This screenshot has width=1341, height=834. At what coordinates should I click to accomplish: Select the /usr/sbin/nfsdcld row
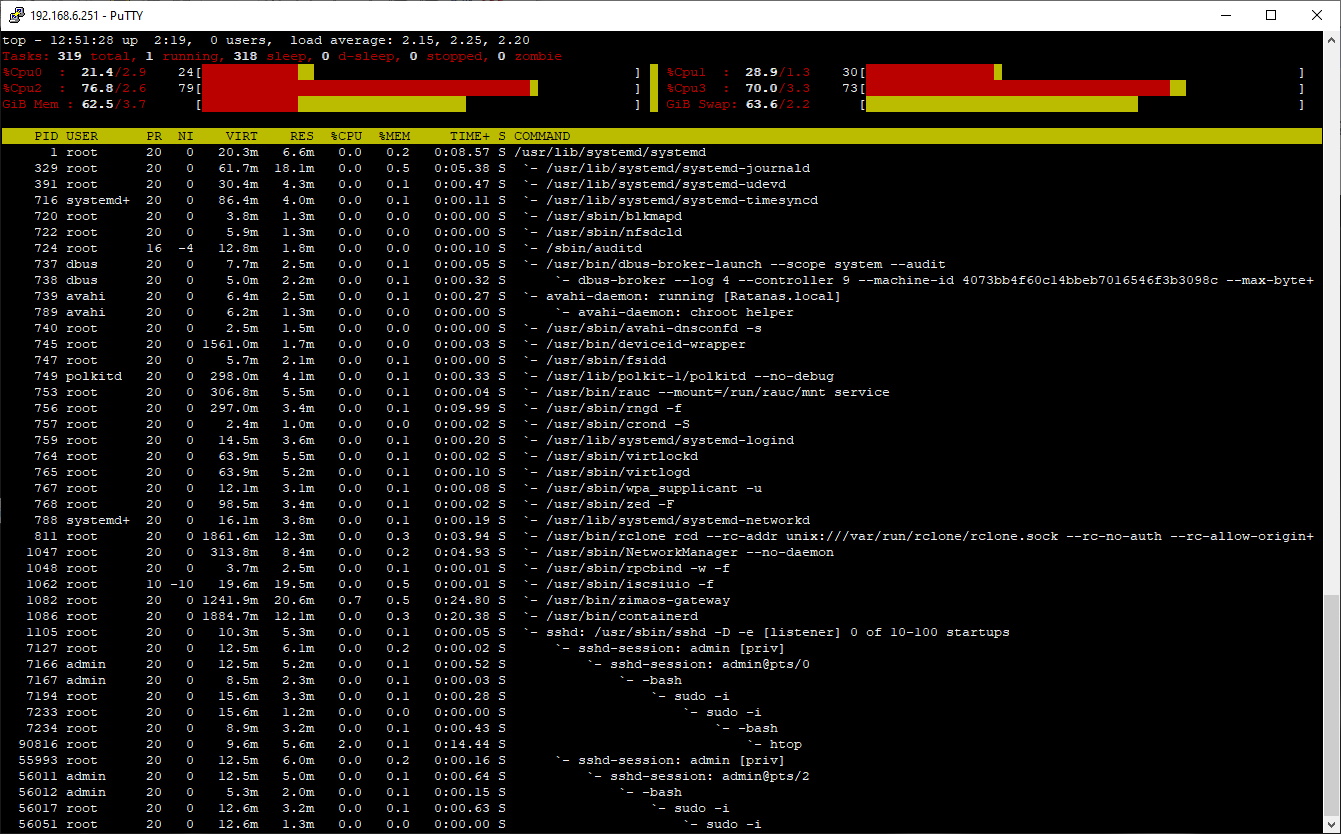(661, 232)
